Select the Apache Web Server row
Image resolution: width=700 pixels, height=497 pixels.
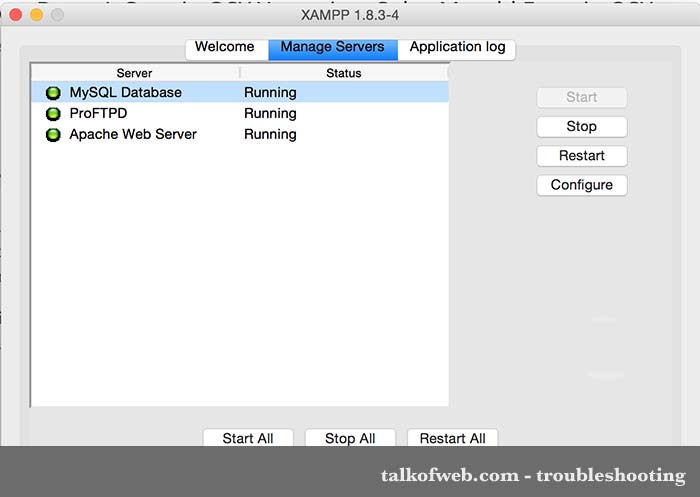(x=240, y=134)
